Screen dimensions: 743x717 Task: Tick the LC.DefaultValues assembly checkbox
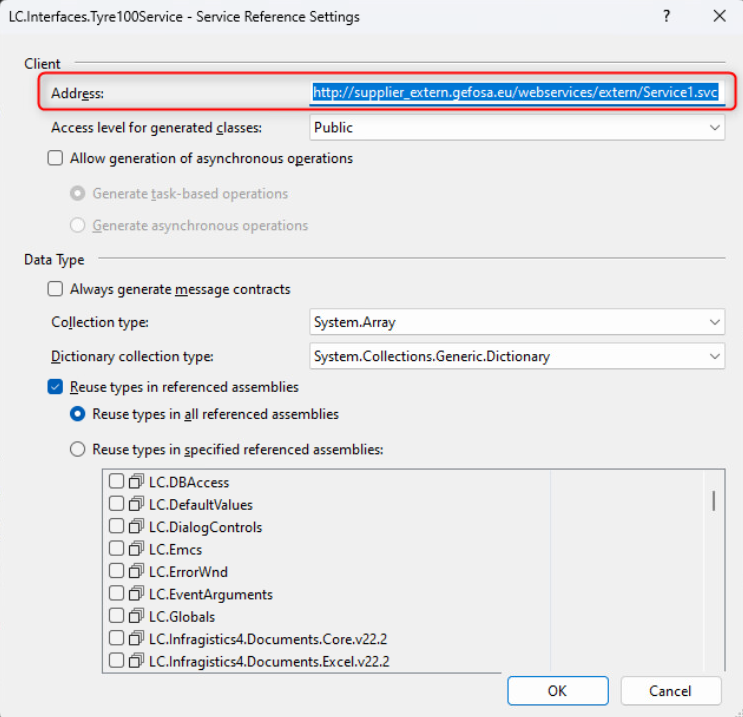point(116,504)
